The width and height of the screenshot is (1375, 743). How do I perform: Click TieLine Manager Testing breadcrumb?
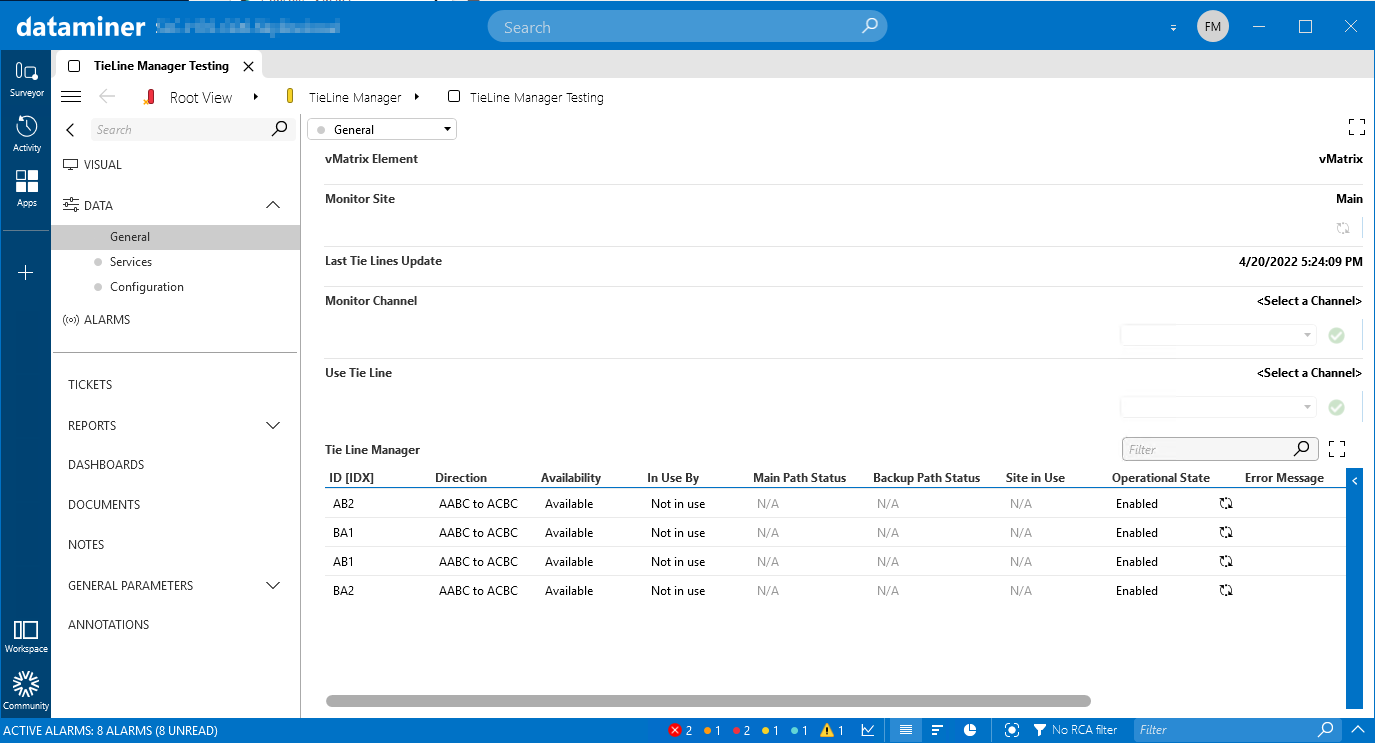[x=537, y=97]
